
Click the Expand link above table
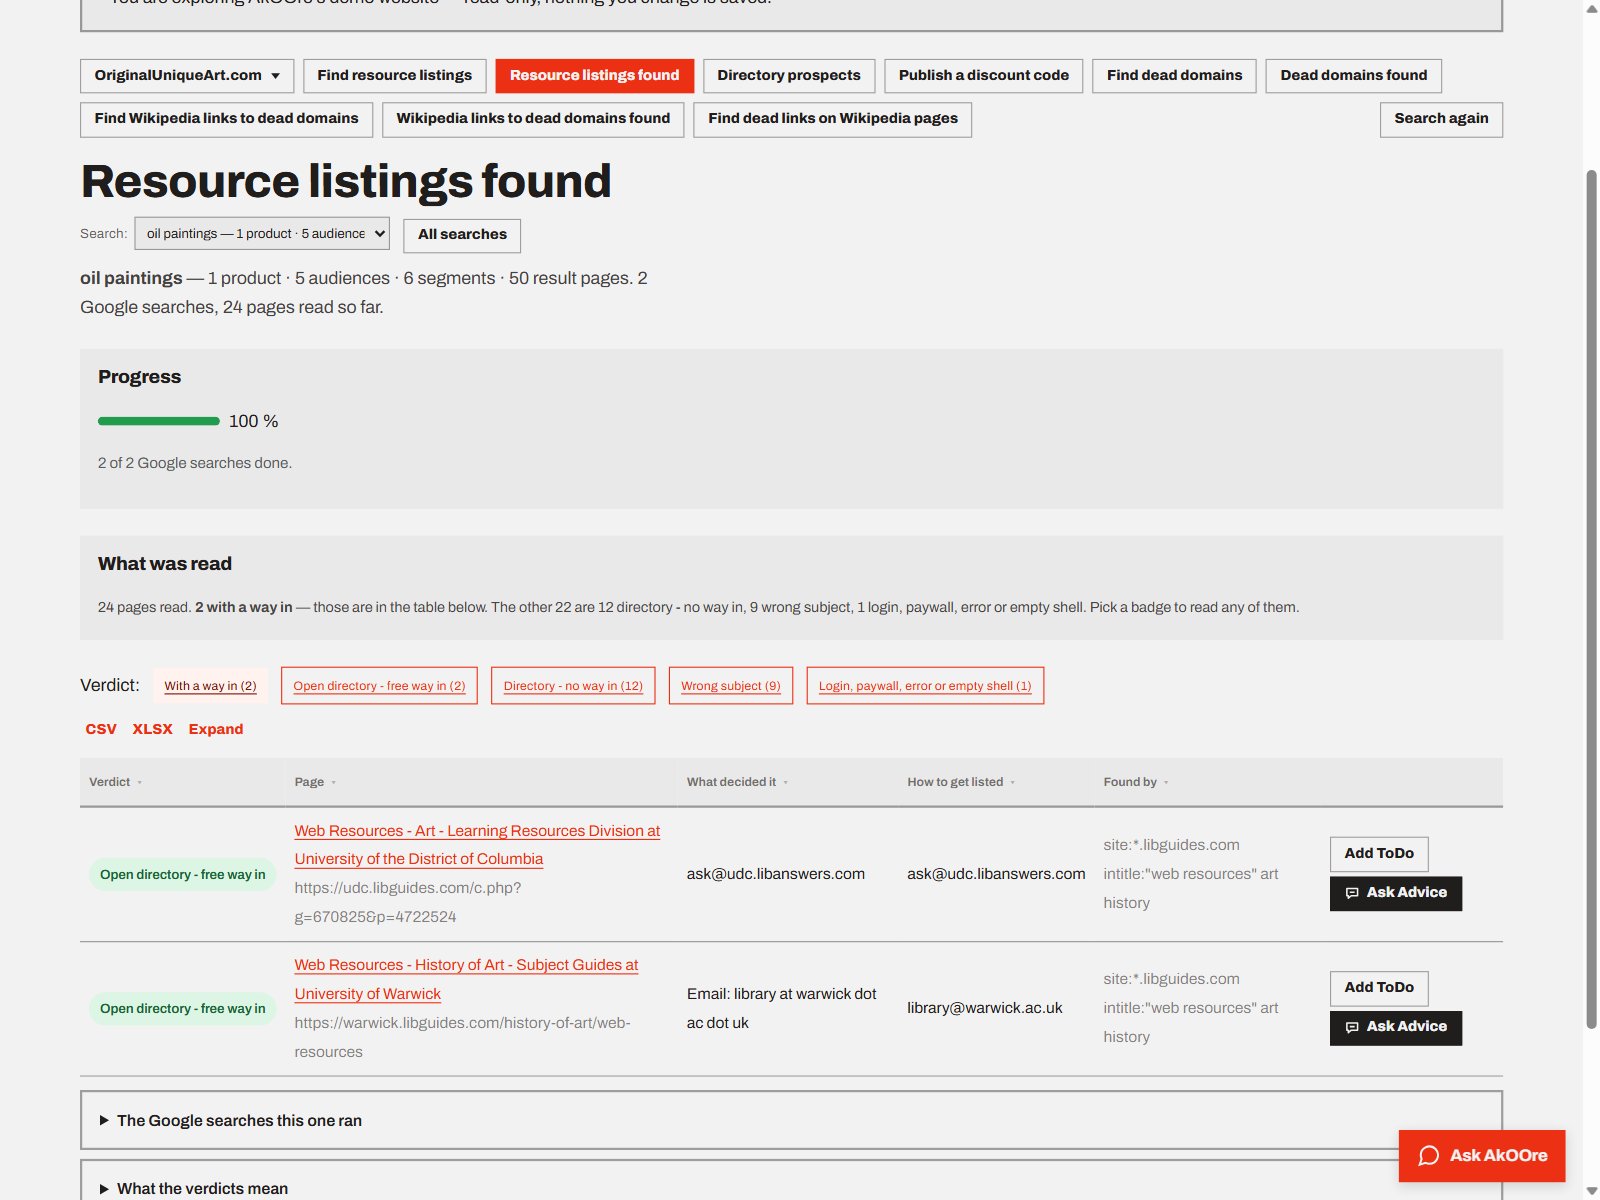[x=216, y=729]
